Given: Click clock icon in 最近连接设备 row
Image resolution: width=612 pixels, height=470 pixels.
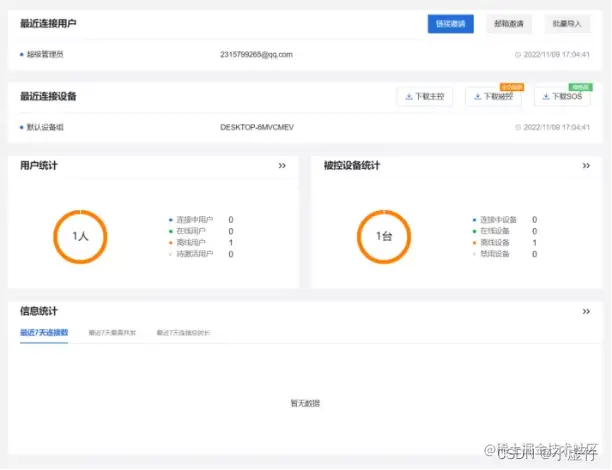Looking at the screenshot, I should pos(518,127).
